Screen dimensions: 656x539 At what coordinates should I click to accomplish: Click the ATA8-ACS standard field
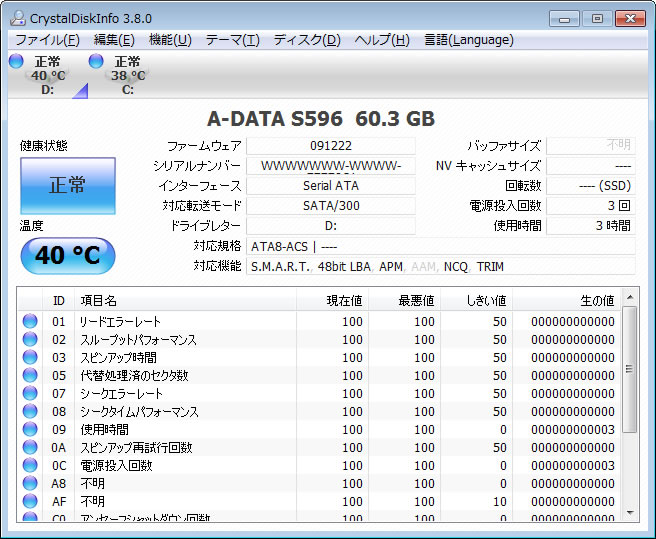[x=441, y=246]
